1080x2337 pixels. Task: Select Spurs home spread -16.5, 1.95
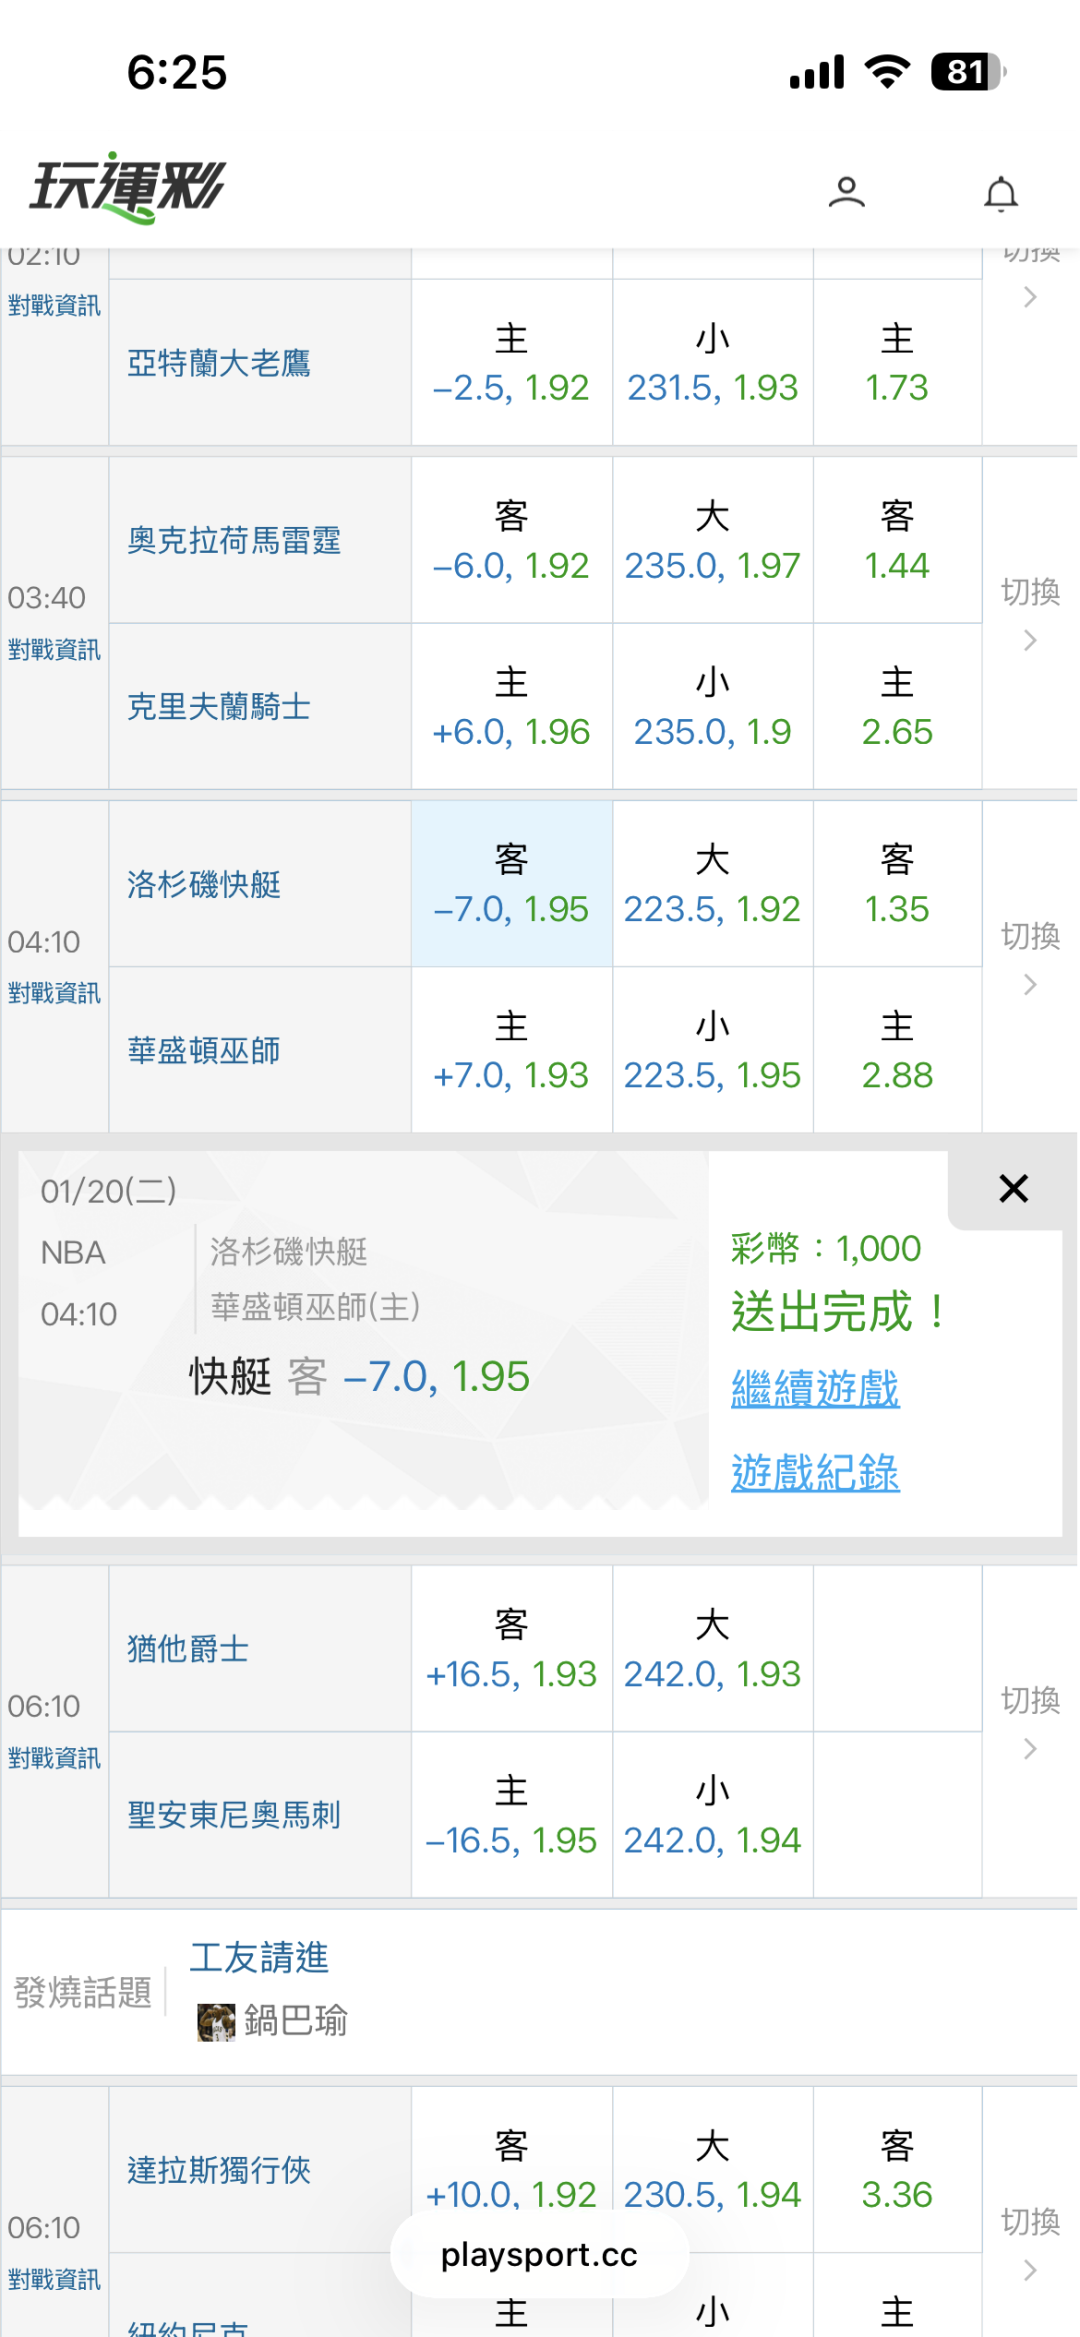pos(511,1816)
